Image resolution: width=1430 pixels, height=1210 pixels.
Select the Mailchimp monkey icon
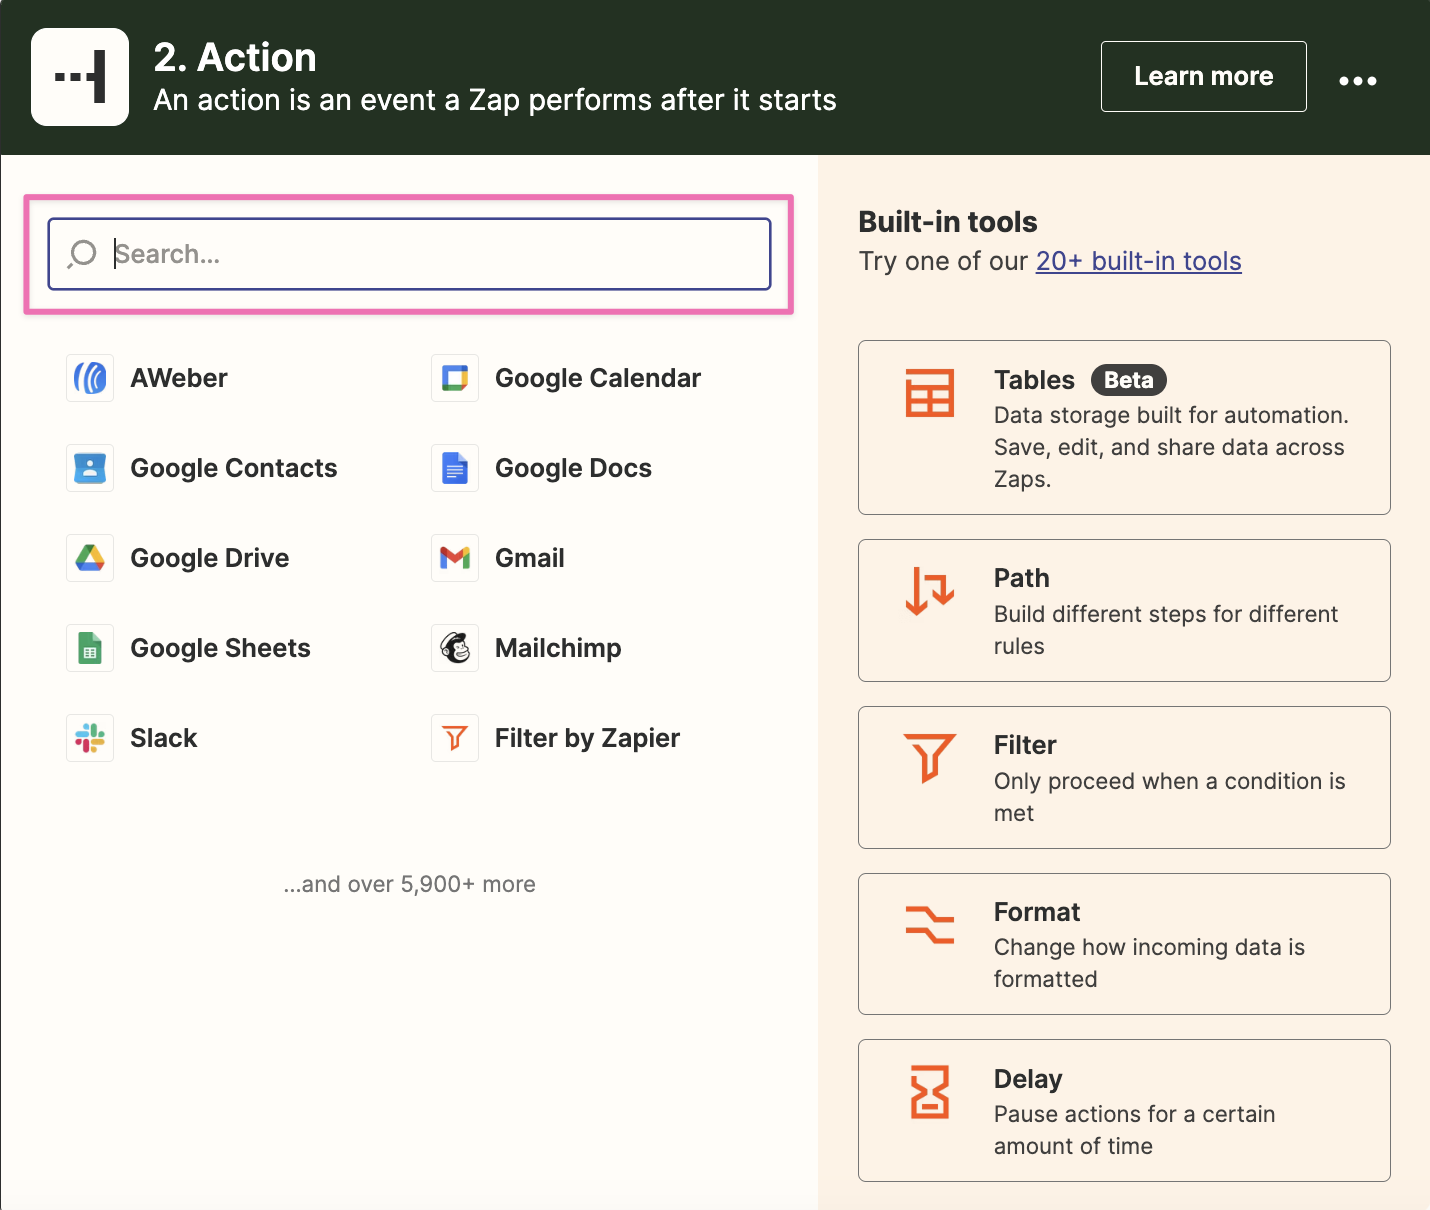pyautogui.click(x=455, y=648)
